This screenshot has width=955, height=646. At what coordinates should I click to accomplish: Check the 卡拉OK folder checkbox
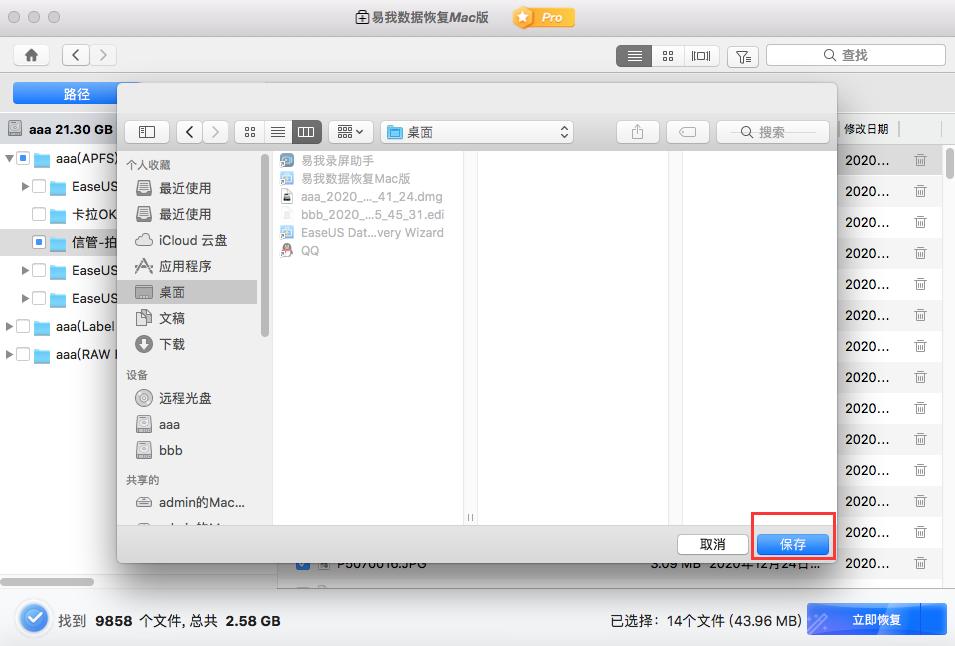pyautogui.click(x=39, y=214)
